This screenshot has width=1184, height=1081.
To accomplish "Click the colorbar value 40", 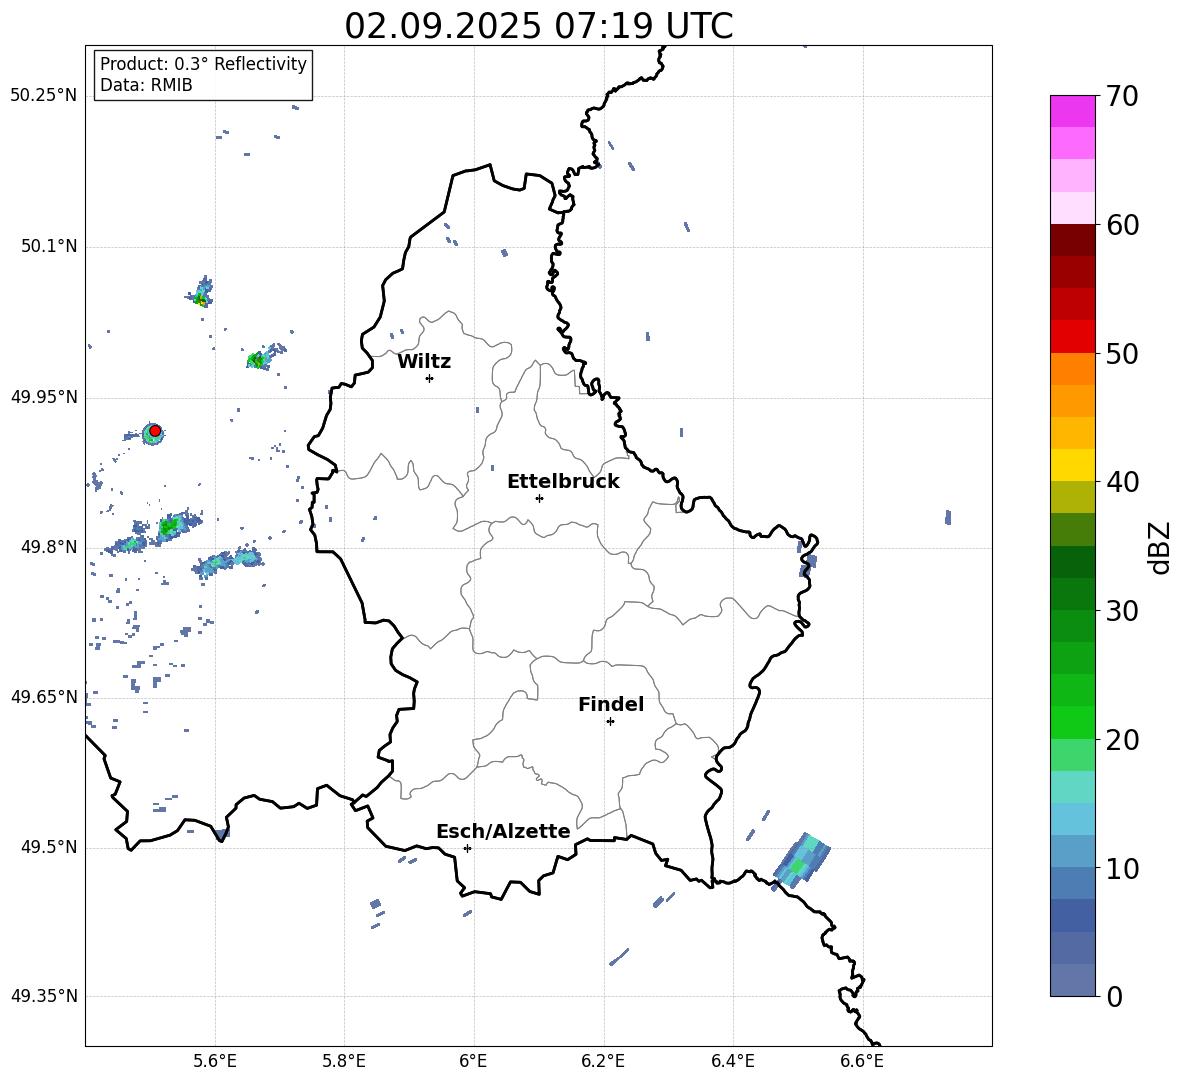I will [1122, 482].
